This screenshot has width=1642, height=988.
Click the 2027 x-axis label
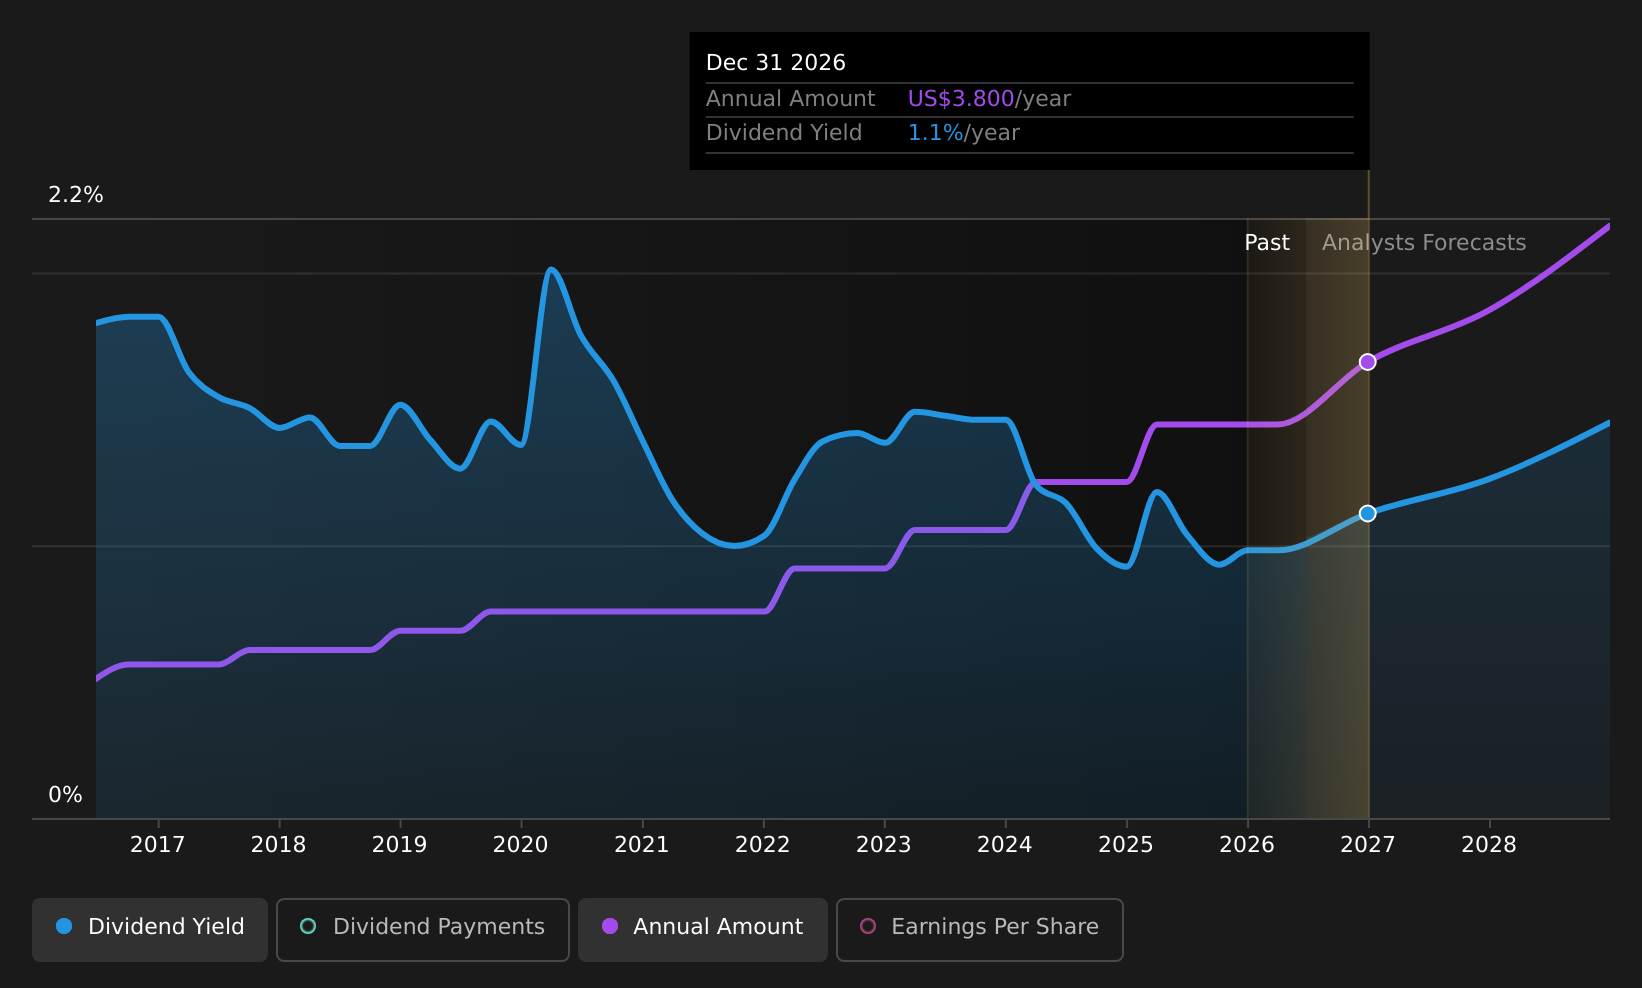coord(1368,845)
